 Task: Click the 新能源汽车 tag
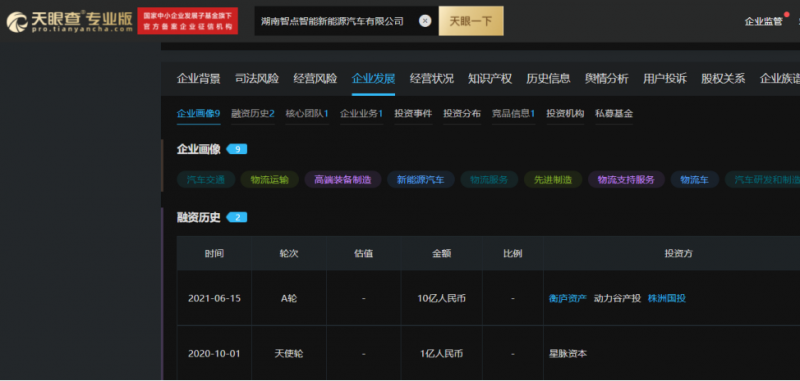[x=421, y=180]
